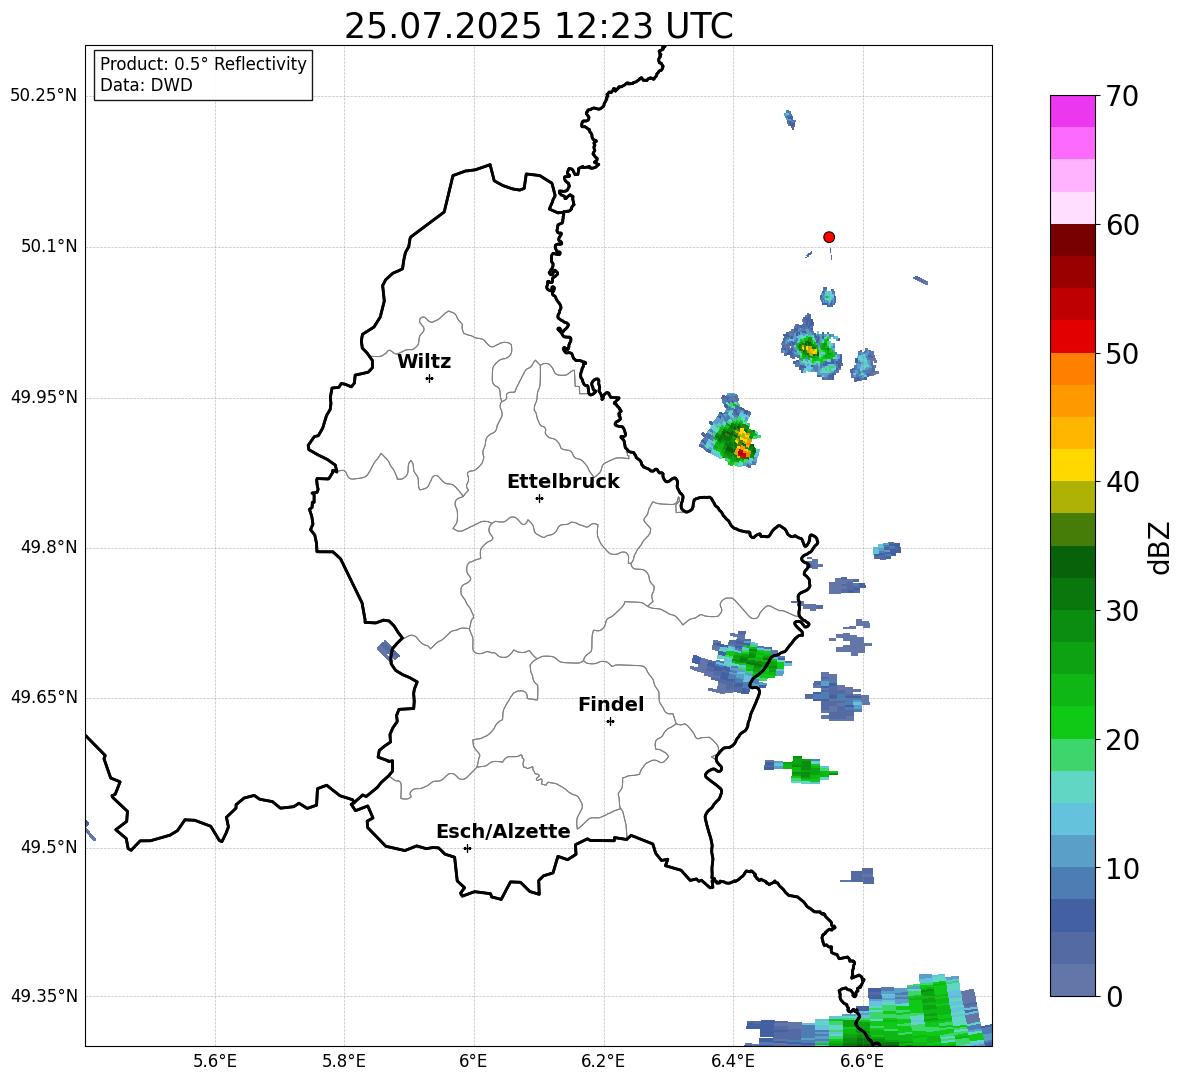This screenshot has width=1184, height=1081.
Task: Click the red dot marker near 50.1°N
Action: 828,237
